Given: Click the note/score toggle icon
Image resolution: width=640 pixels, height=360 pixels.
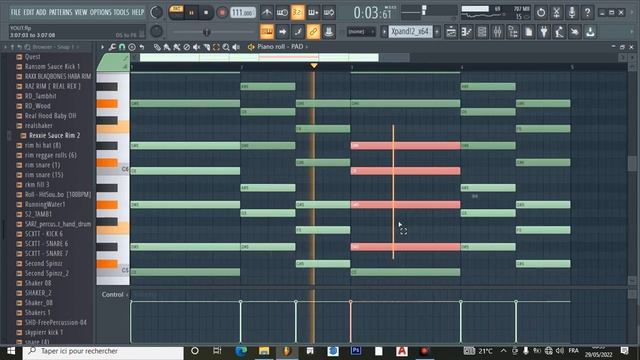Looking at the screenshot, I should point(298,31).
